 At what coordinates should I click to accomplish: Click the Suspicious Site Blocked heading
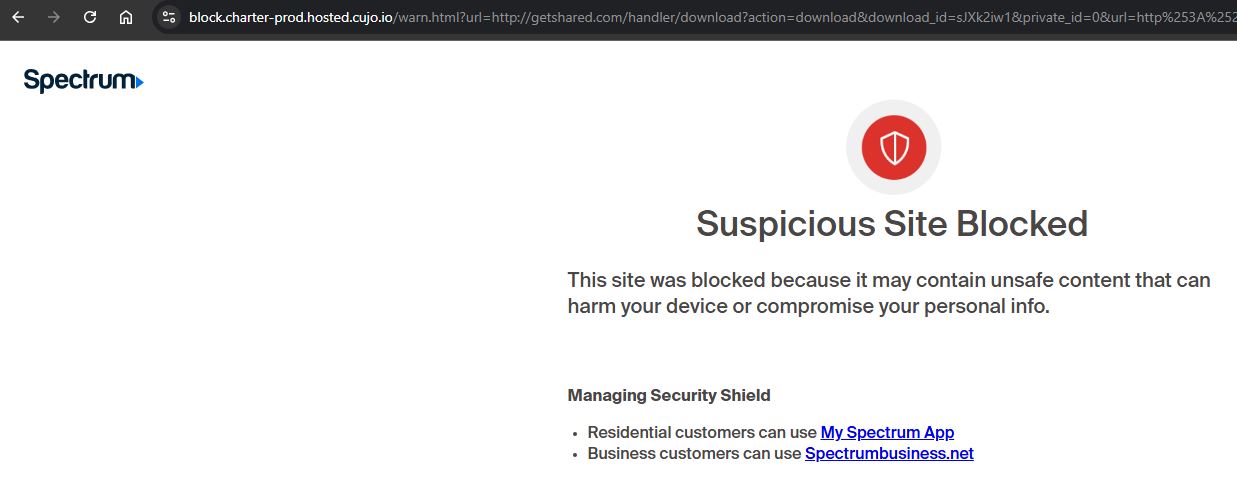click(892, 223)
